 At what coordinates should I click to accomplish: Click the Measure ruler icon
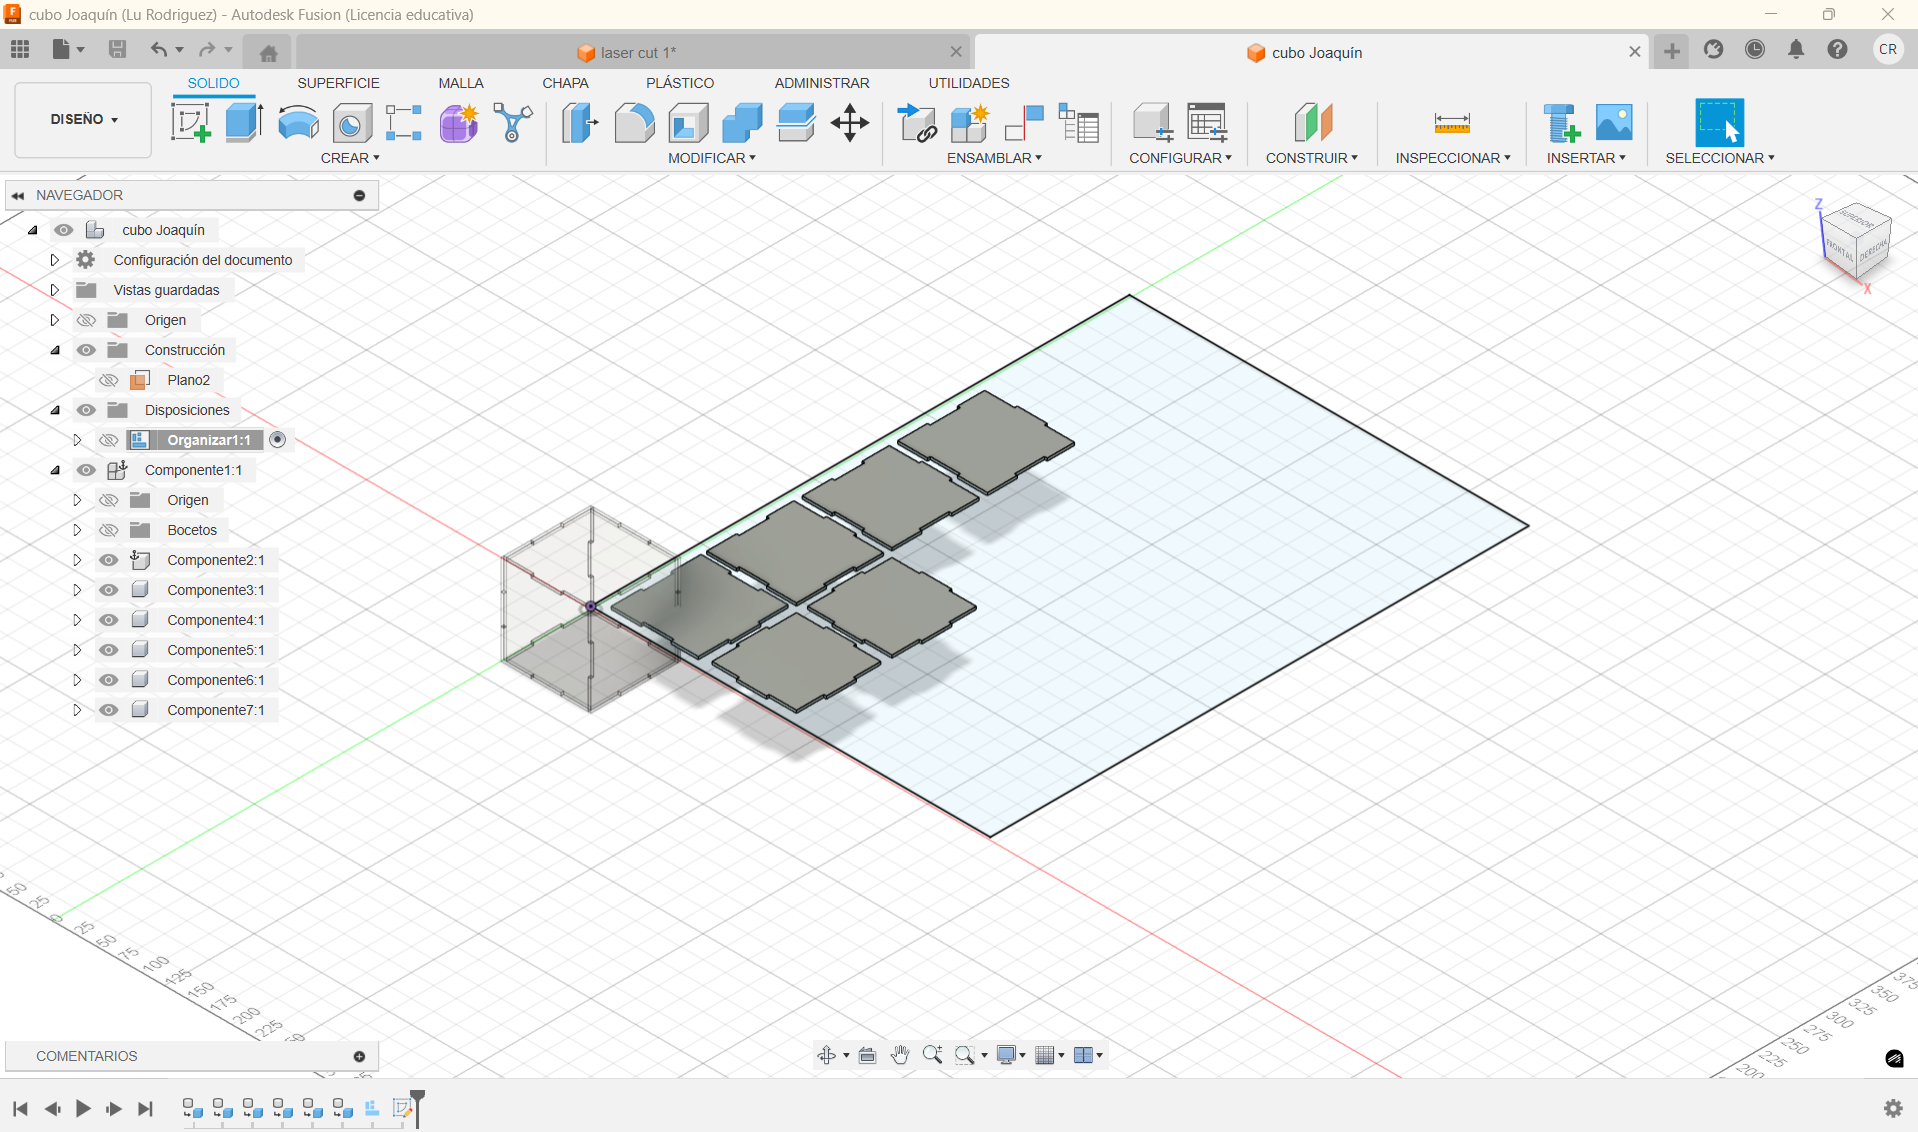[1451, 123]
